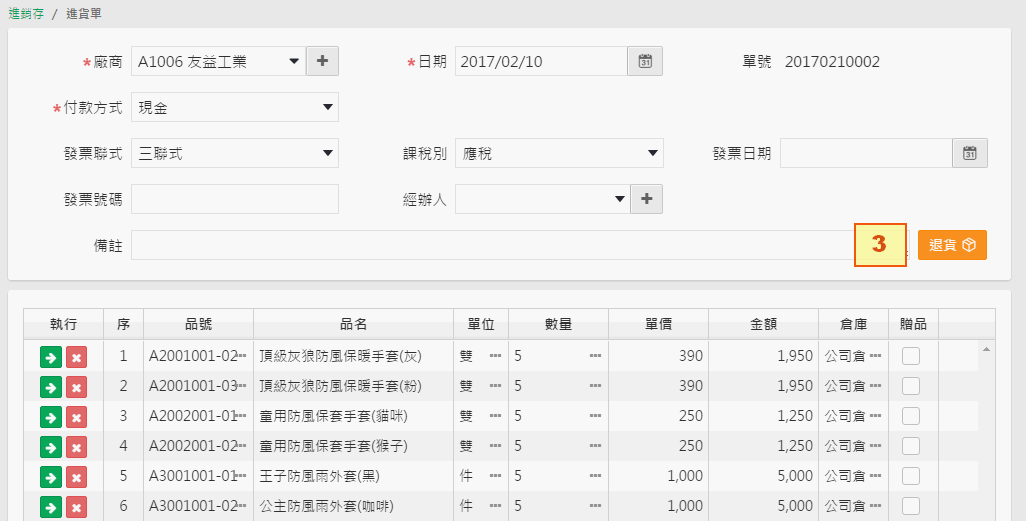Open warehouse lookup dots in row 5
This screenshot has height=521, width=1026.
pyautogui.click(x=876, y=476)
